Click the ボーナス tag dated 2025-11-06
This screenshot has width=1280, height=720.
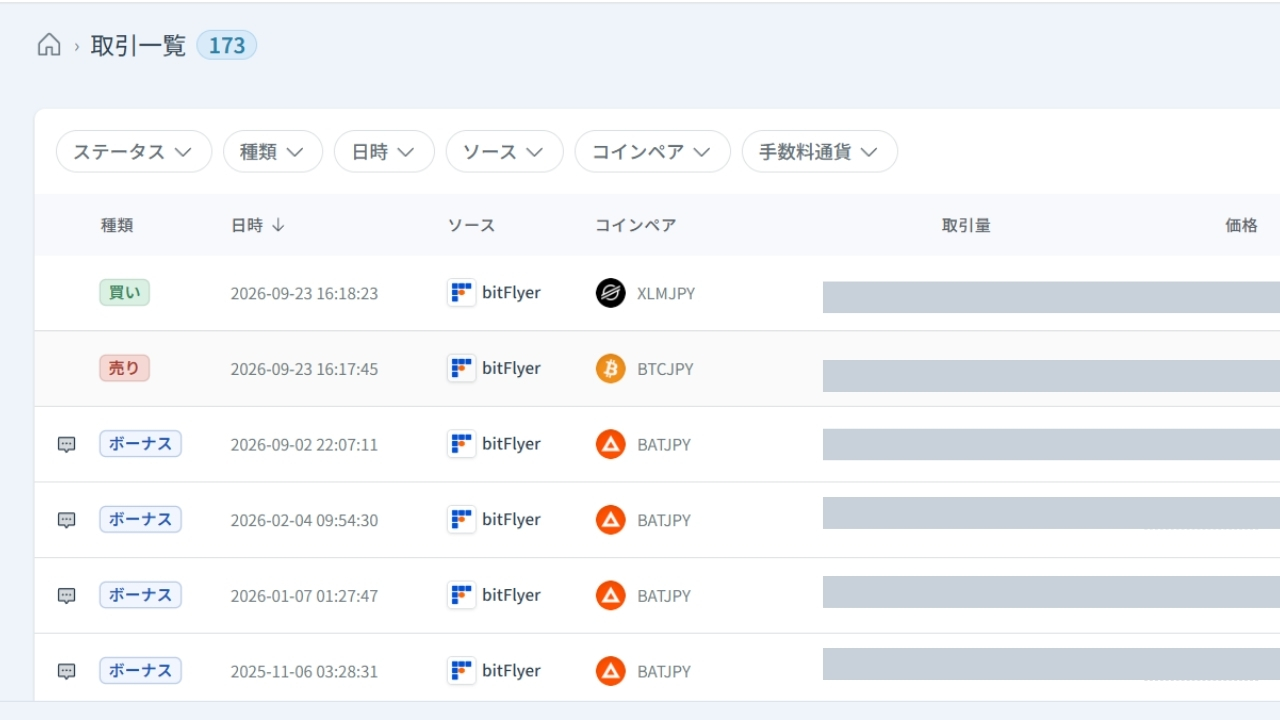[140, 670]
